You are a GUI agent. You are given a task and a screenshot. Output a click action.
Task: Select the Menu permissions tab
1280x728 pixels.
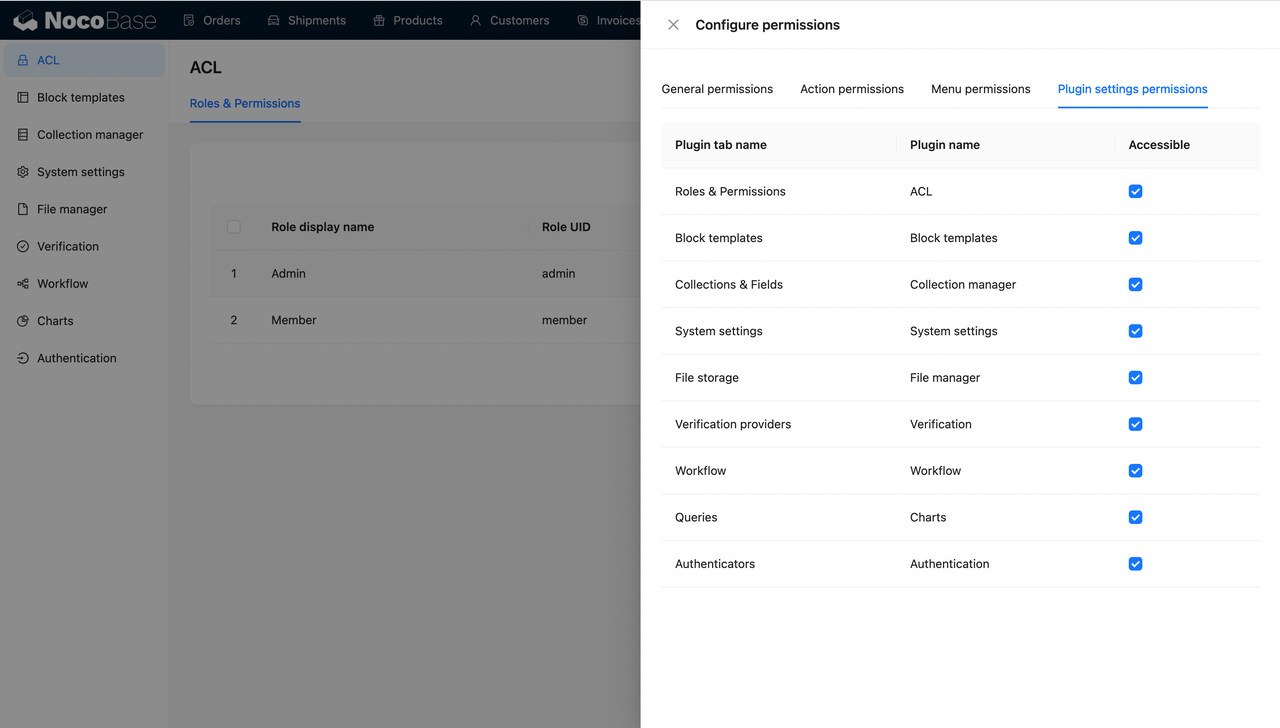(980, 89)
